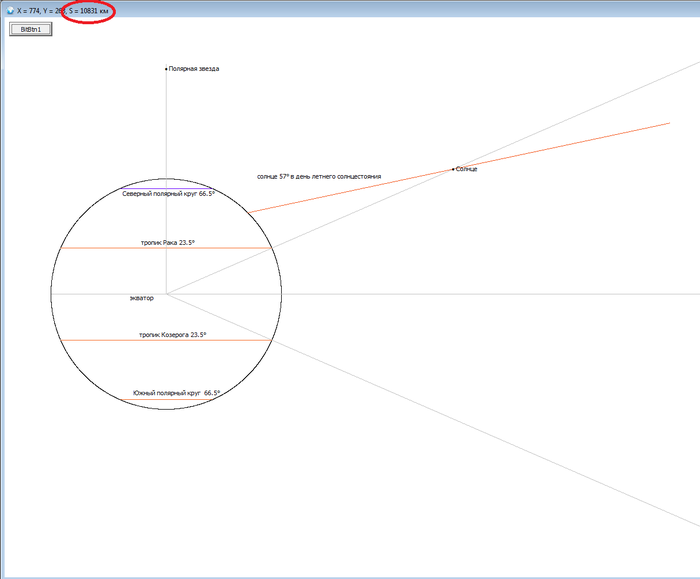Click the 'Солнце' label text
Viewport: 700px width, 579px height.
pos(467,170)
